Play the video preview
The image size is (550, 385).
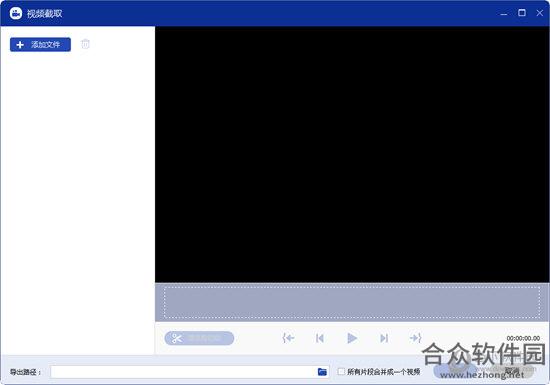point(352,338)
